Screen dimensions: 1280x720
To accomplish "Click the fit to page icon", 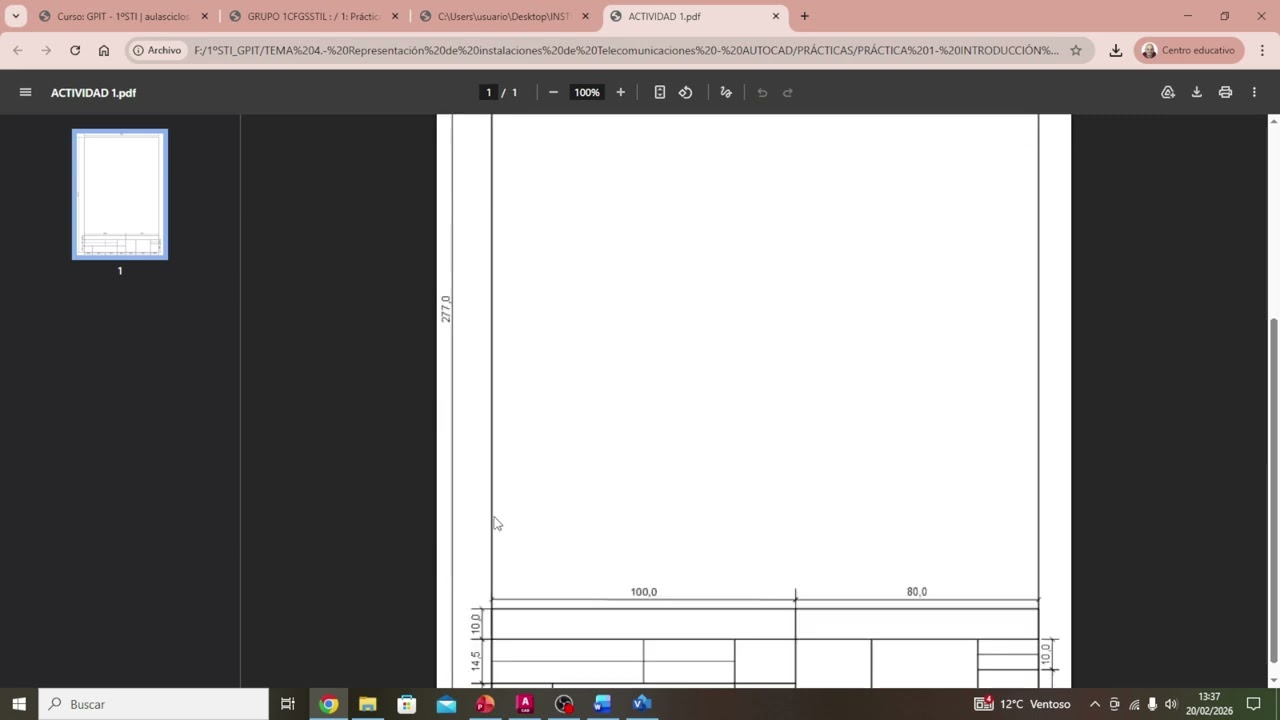I will pyautogui.click(x=659, y=92).
